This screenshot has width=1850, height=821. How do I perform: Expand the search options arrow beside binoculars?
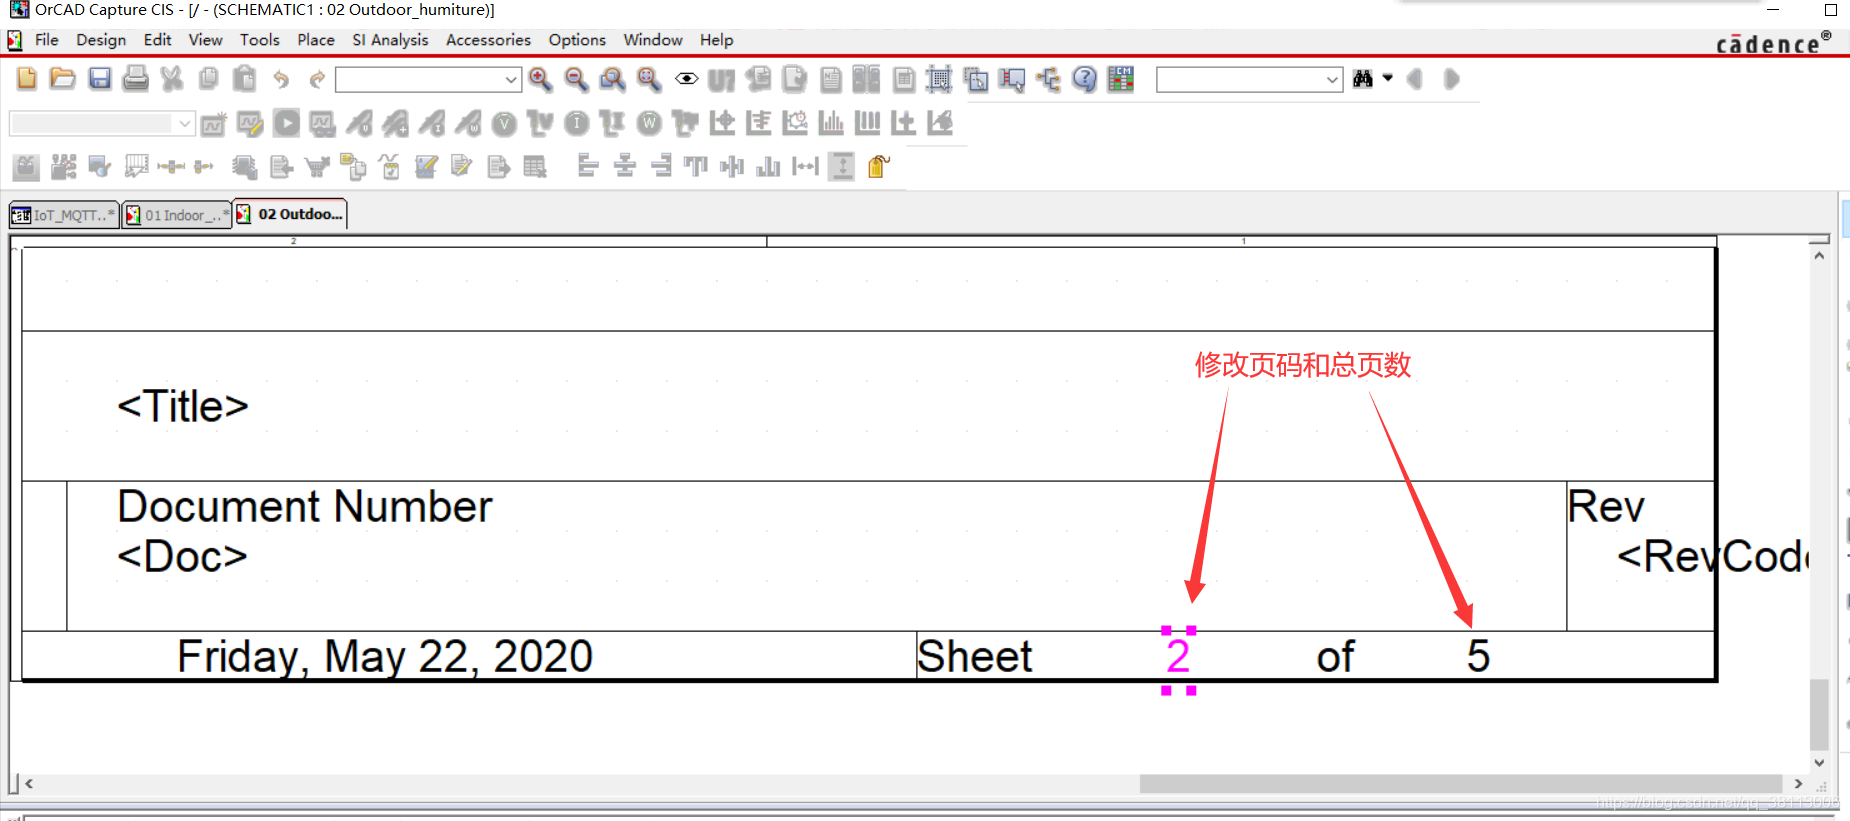(1388, 78)
